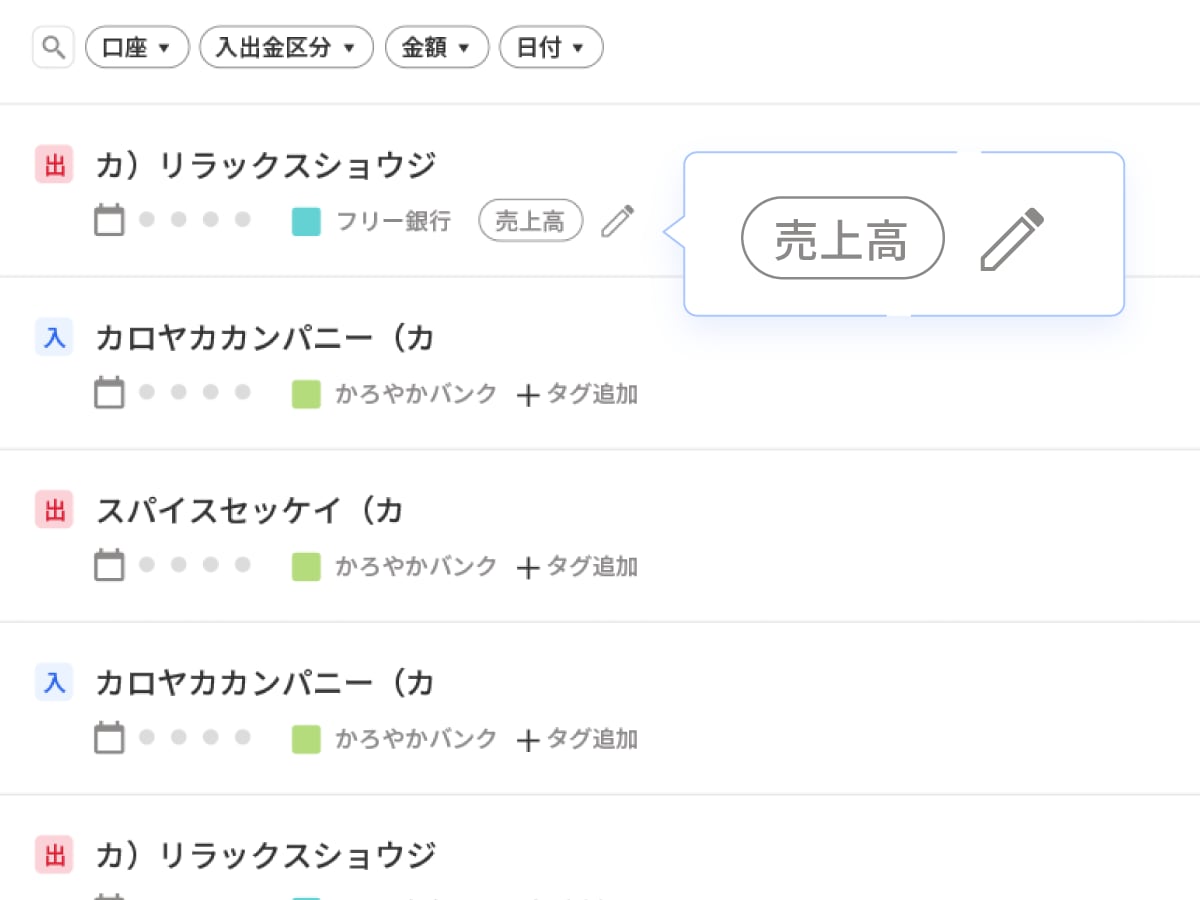
Task: Click calendar icon under スパイスセッケイ（カ
Action: [x=109, y=566]
